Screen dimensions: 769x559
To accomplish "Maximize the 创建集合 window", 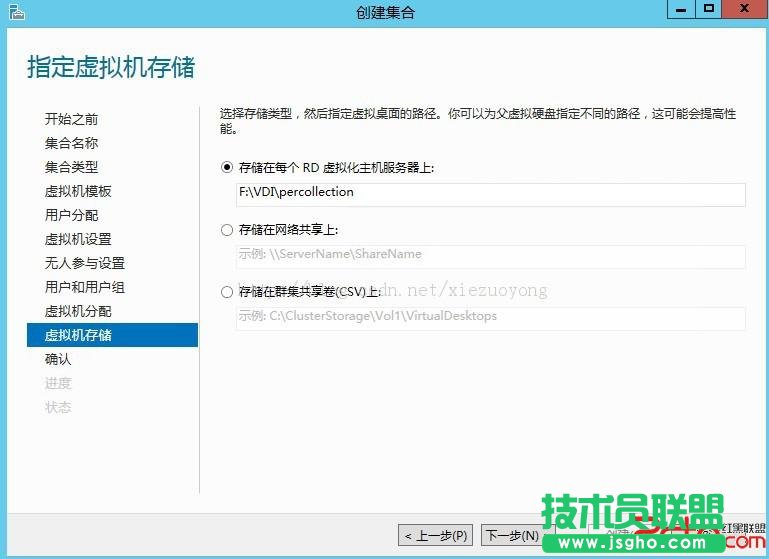I will click(x=709, y=9).
